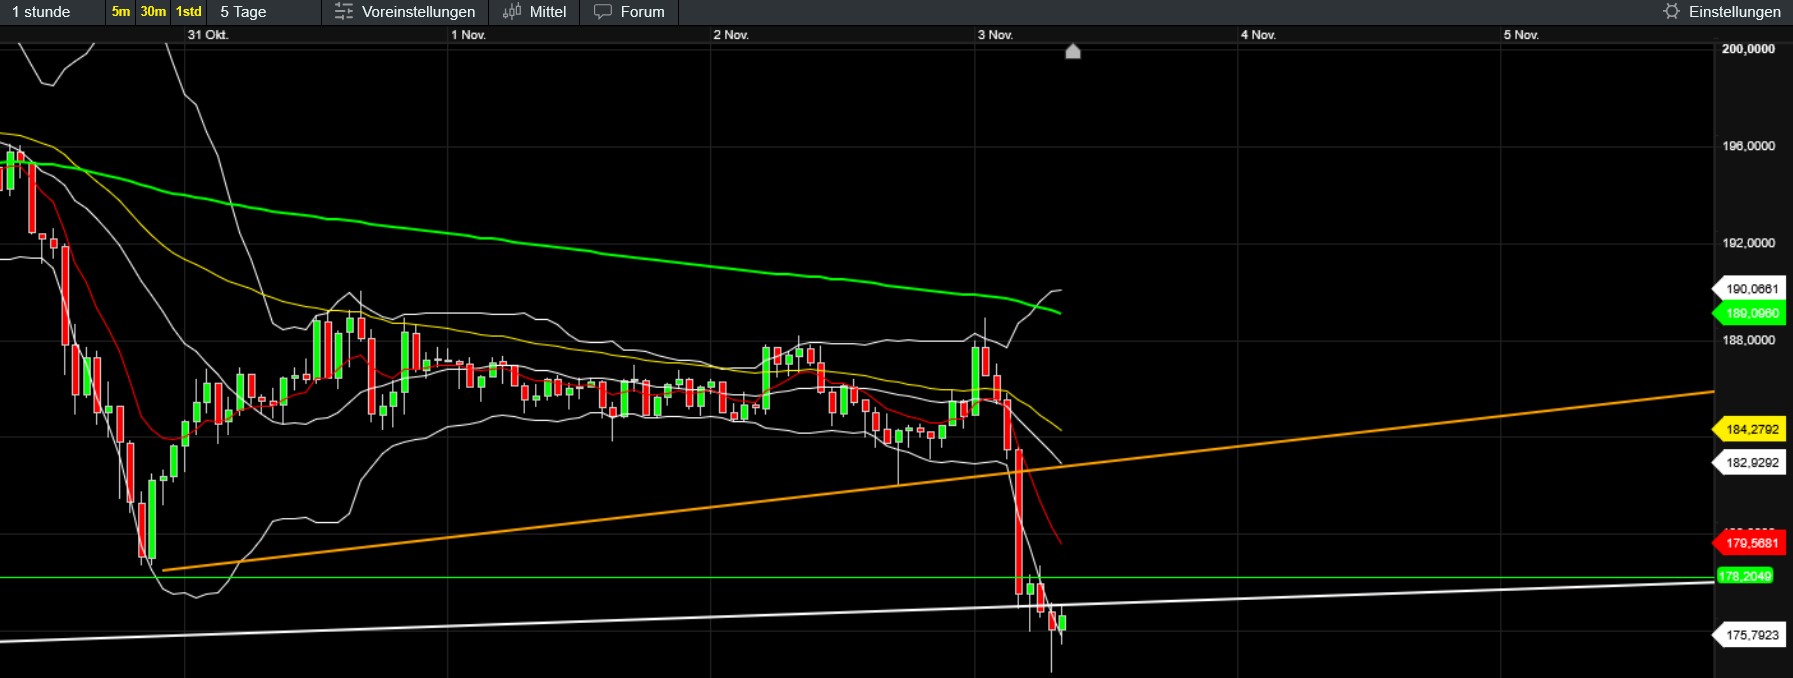Select the yellow 184,2792 price tag
1793x678 pixels.
point(1751,429)
